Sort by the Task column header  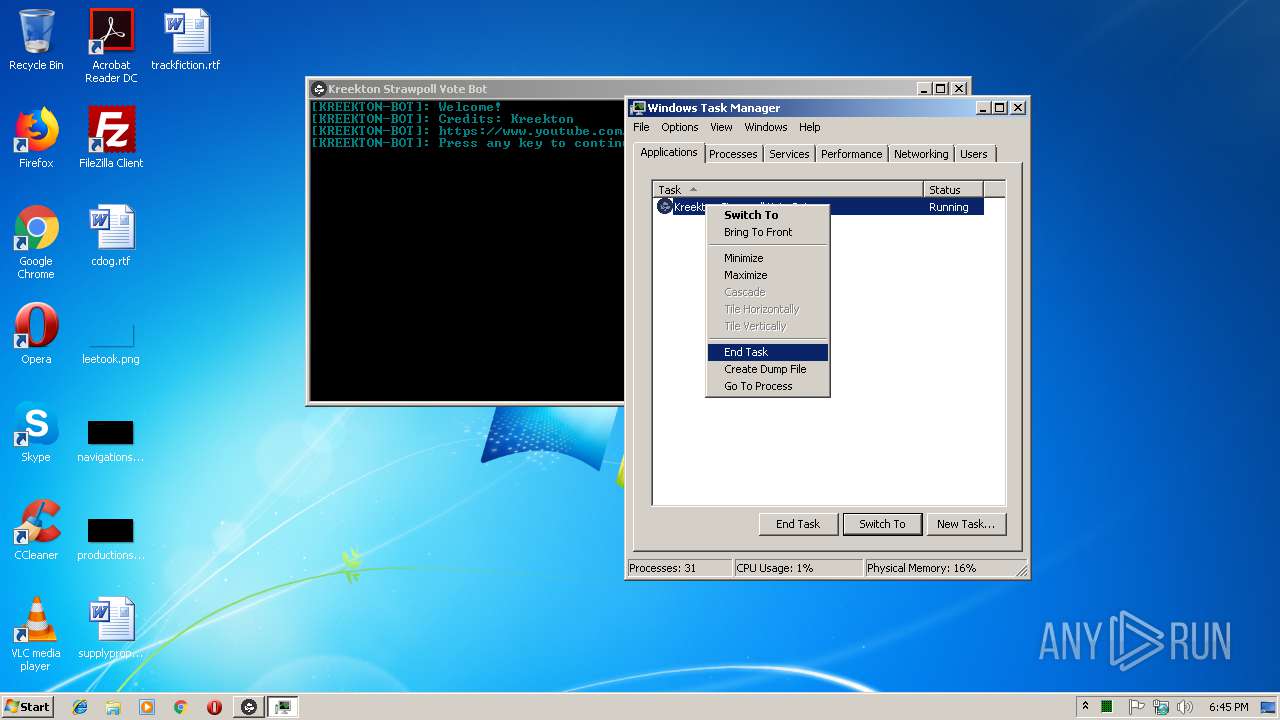tap(788, 190)
